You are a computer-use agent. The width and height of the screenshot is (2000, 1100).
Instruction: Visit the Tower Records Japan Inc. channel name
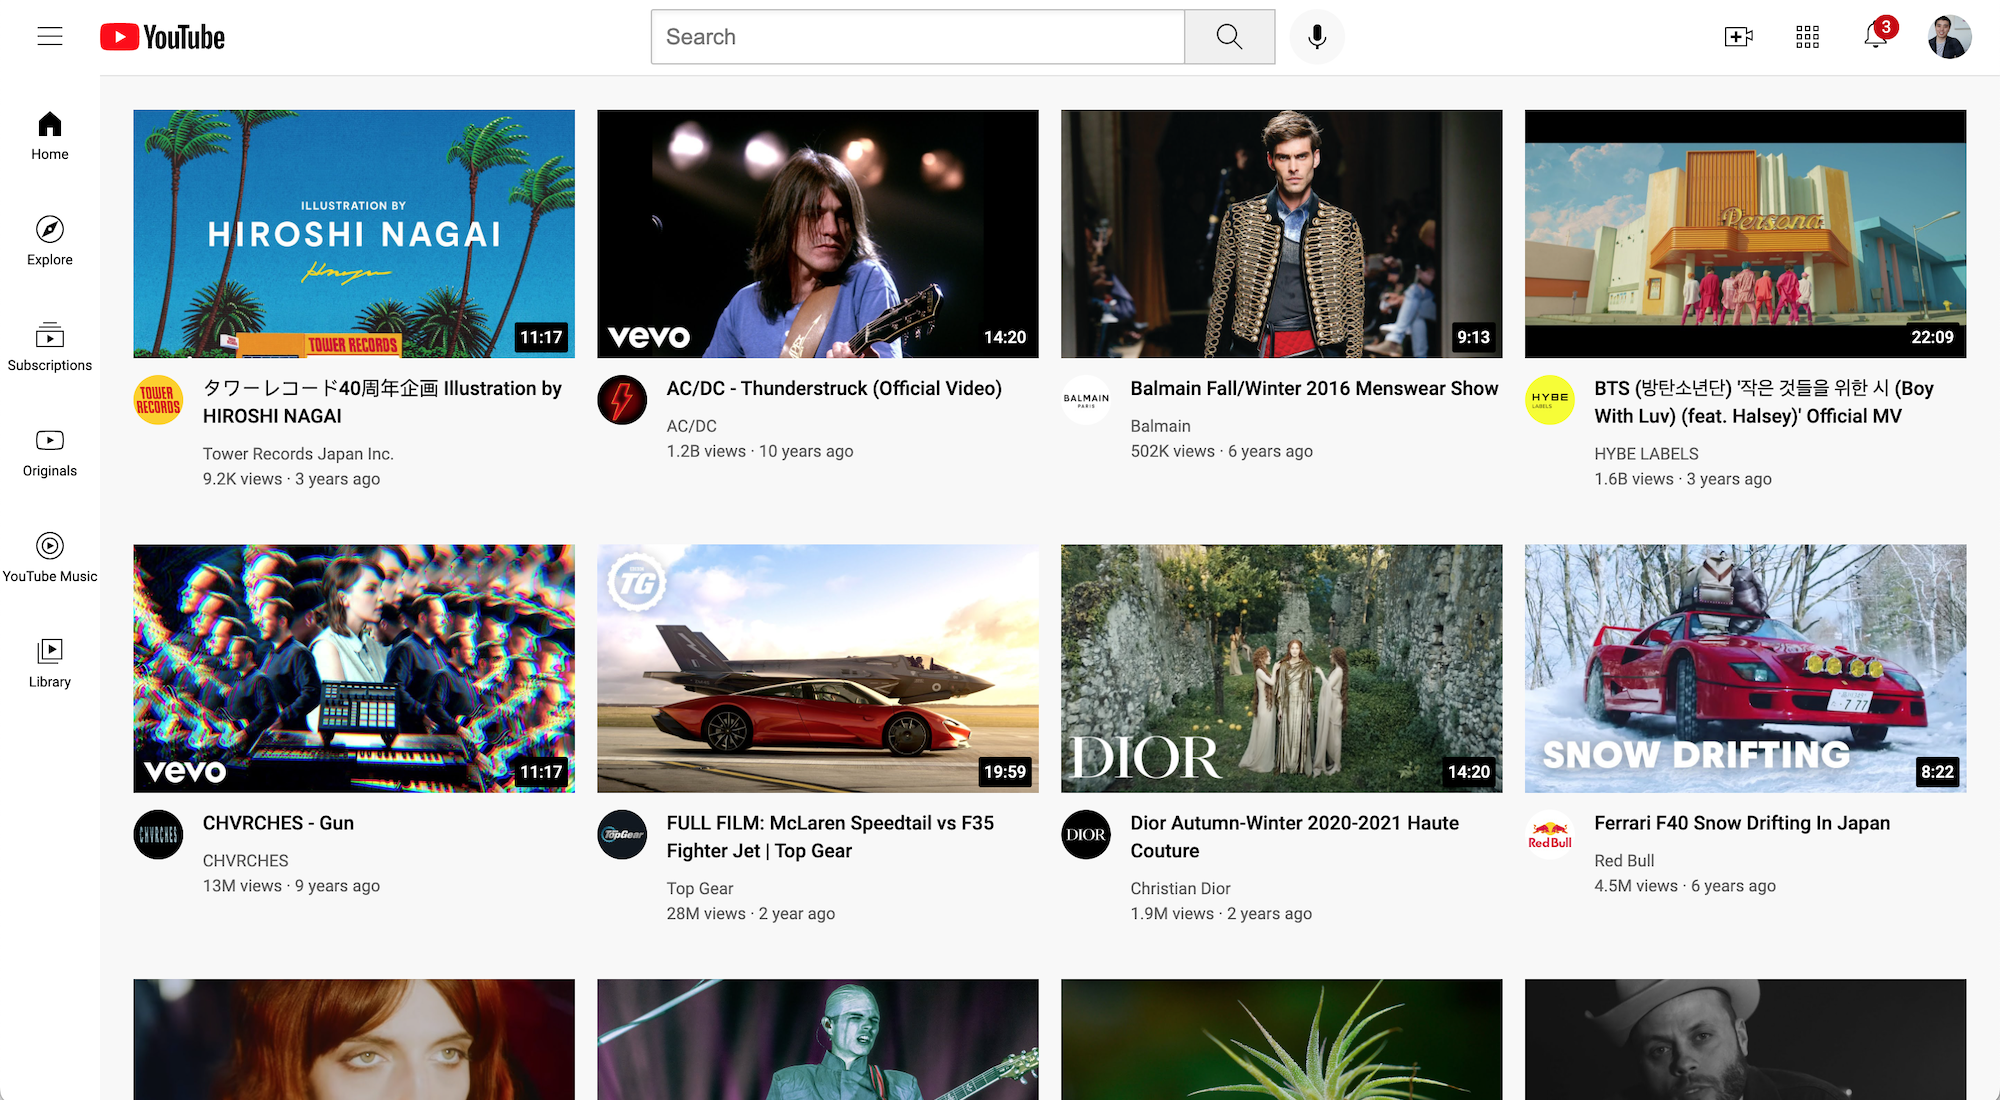coord(298,454)
